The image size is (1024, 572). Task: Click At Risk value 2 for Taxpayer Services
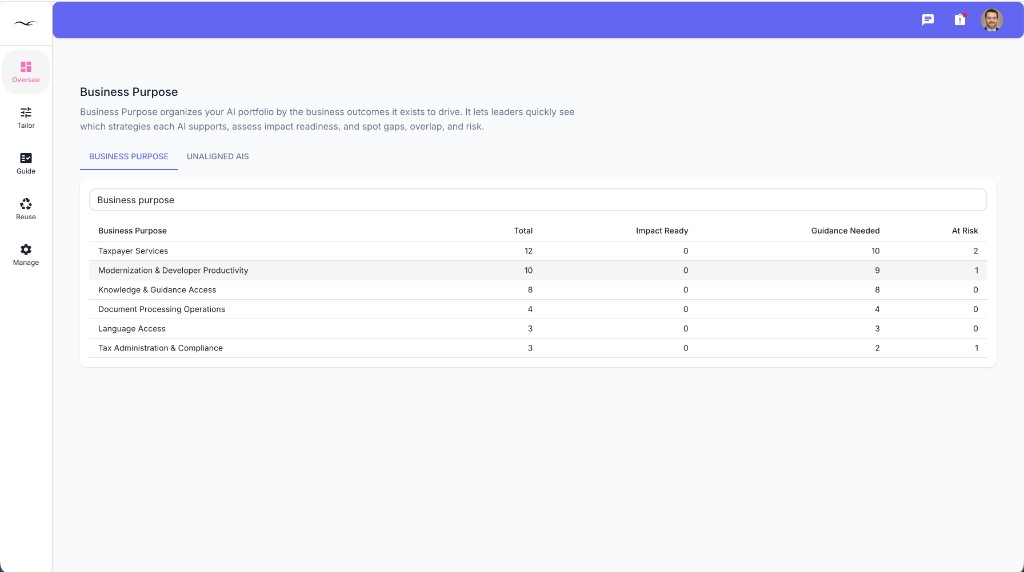pos(976,251)
